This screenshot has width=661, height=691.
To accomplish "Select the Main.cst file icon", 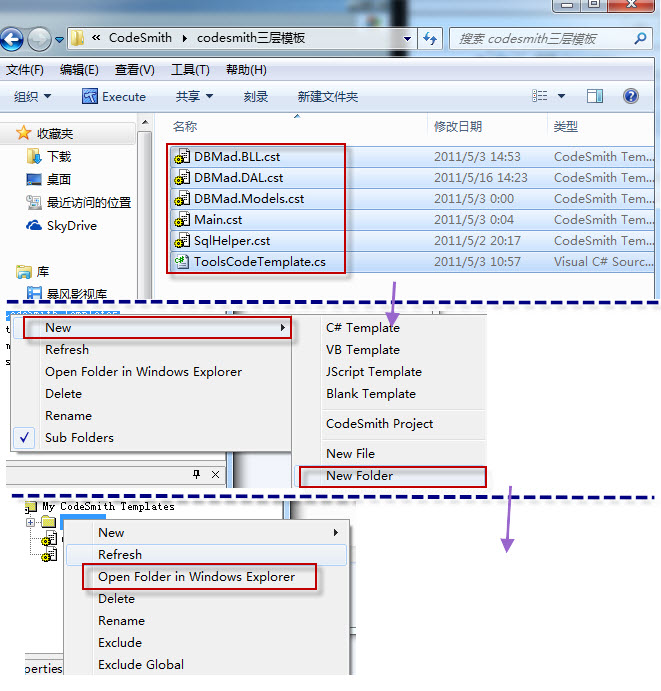I will tap(182, 220).
